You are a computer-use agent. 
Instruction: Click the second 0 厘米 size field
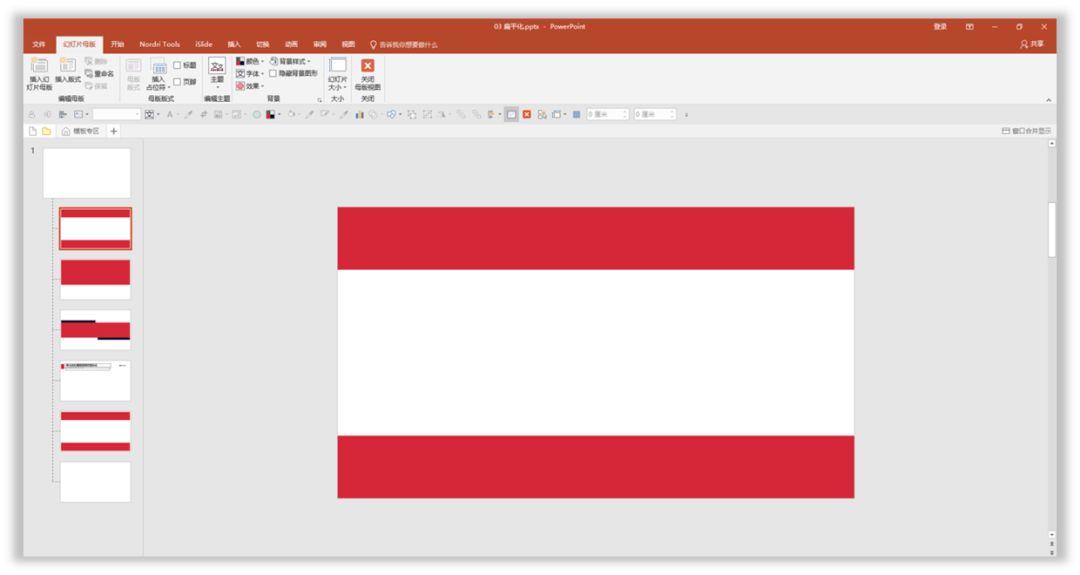click(x=656, y=114)
